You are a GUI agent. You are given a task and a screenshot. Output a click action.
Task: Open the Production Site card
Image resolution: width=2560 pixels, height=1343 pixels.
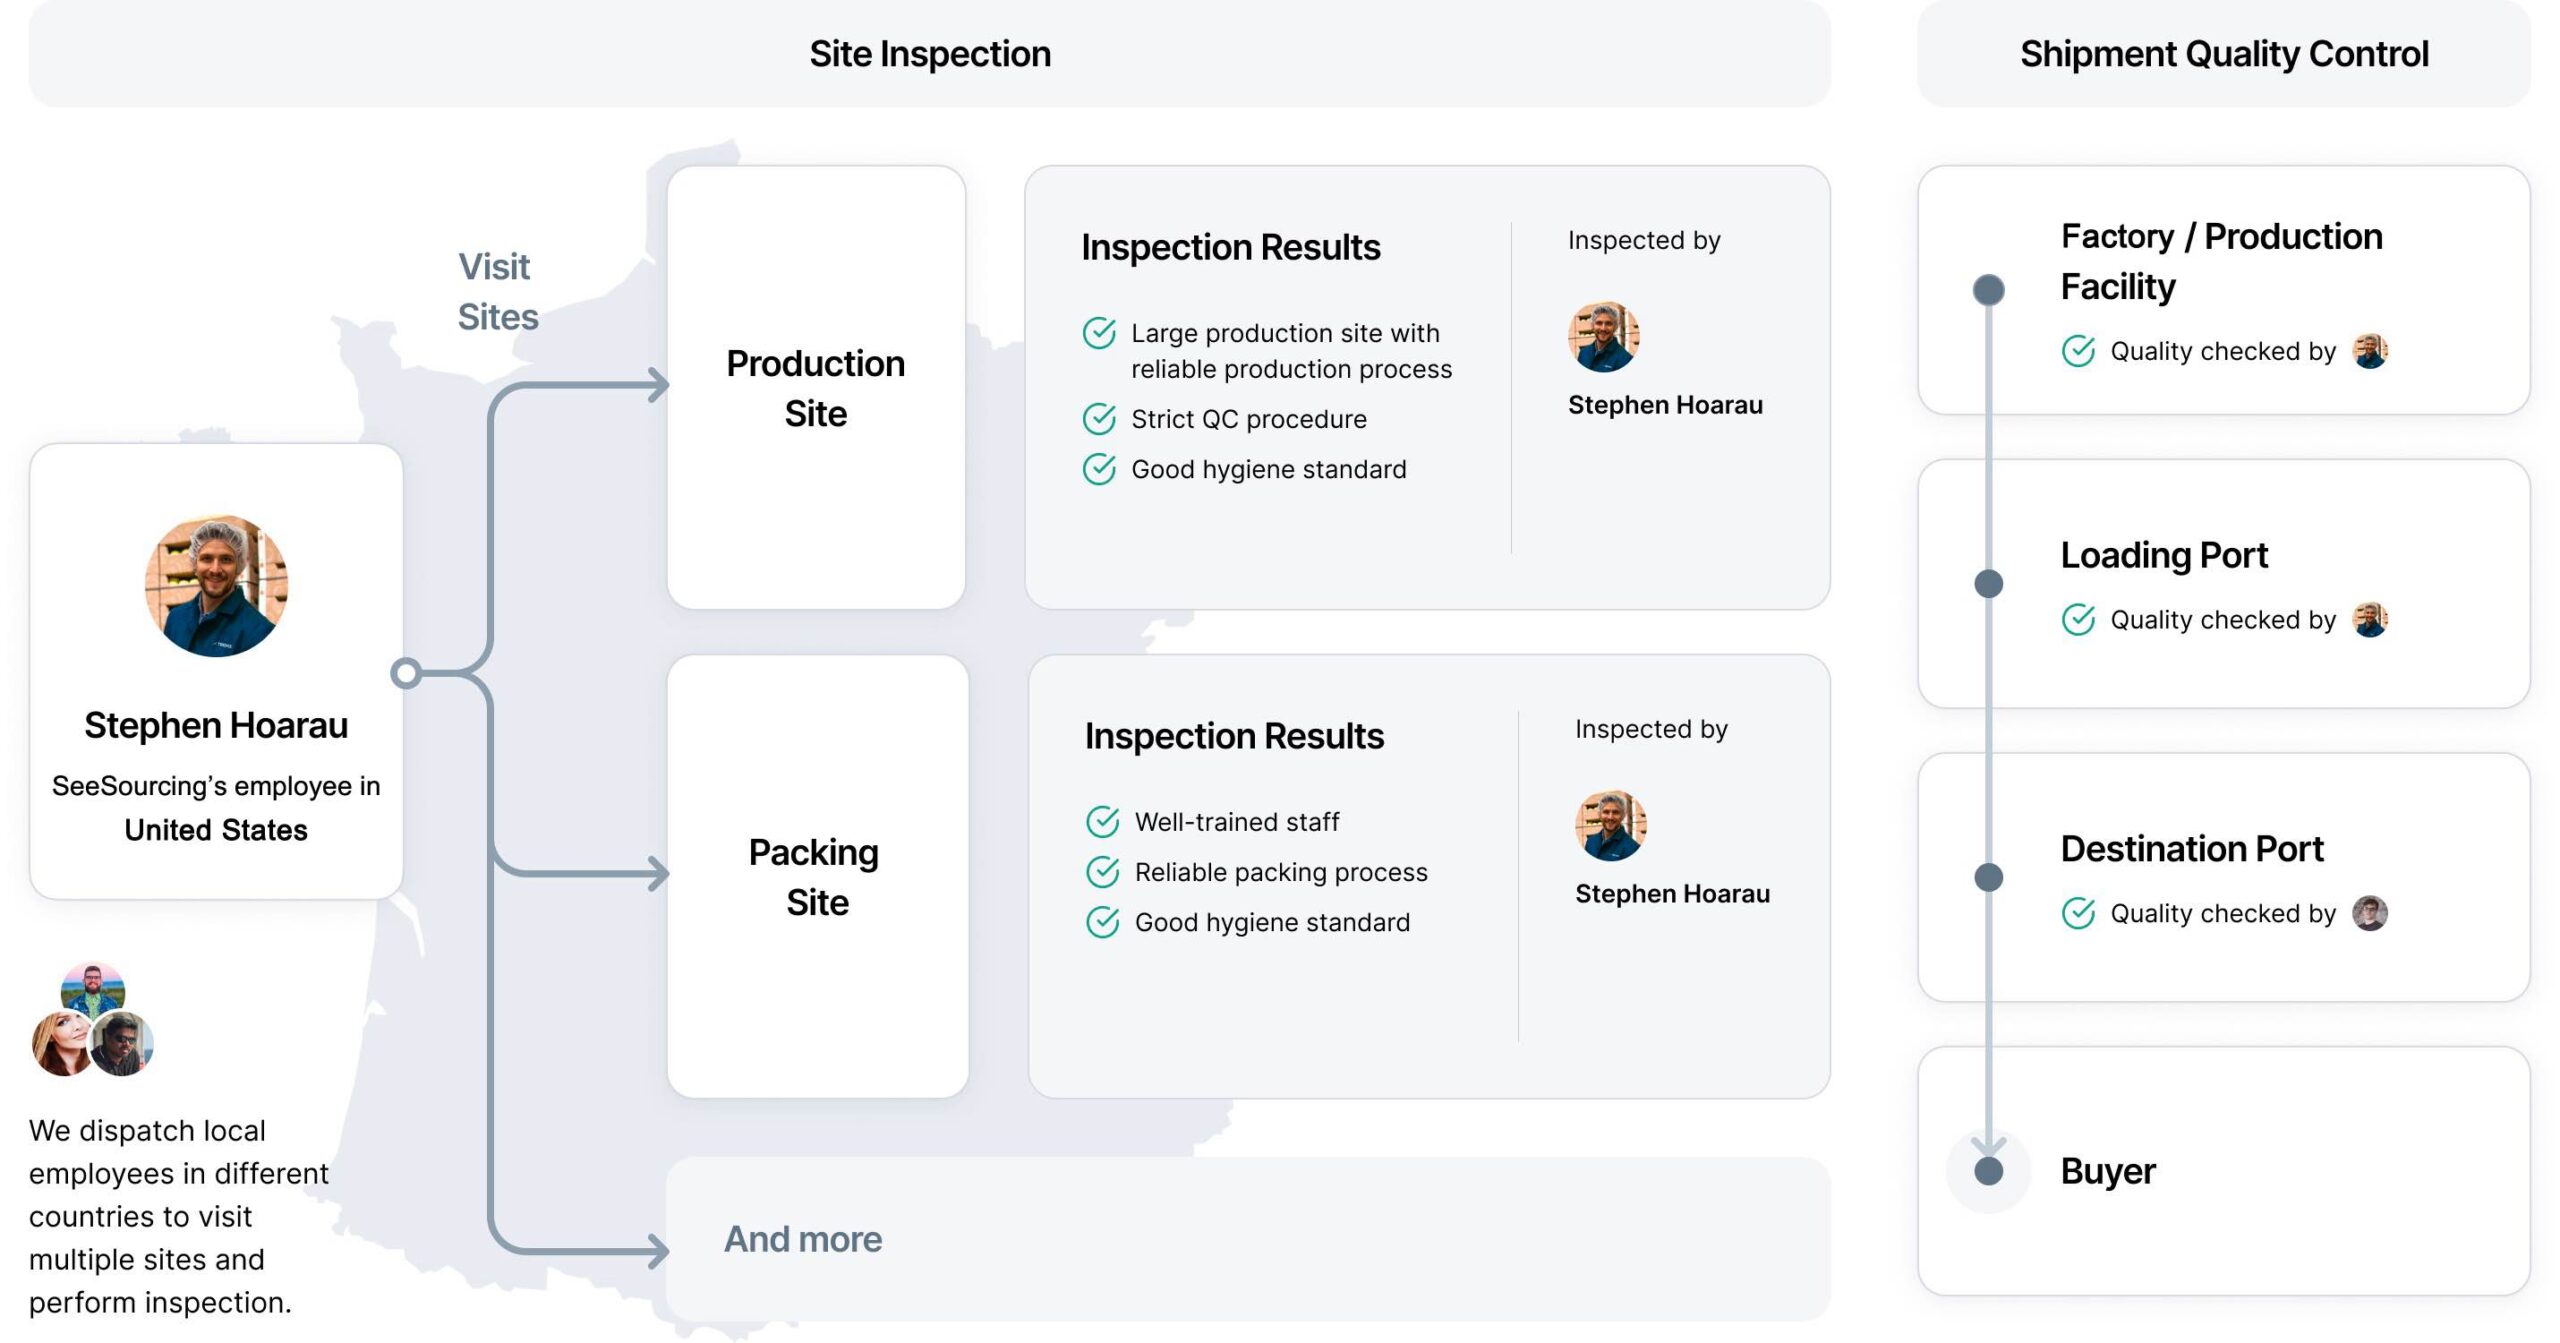pos(816,388)
